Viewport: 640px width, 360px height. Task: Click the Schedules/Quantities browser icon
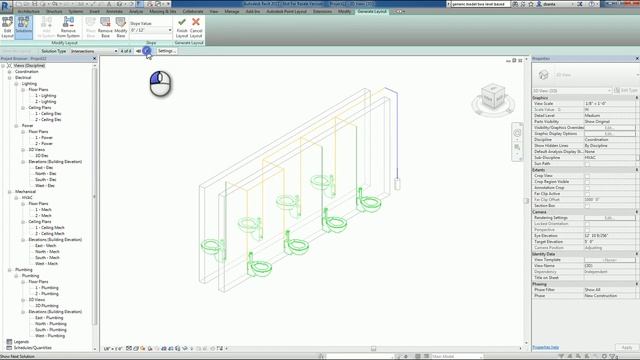click(9, 348)
